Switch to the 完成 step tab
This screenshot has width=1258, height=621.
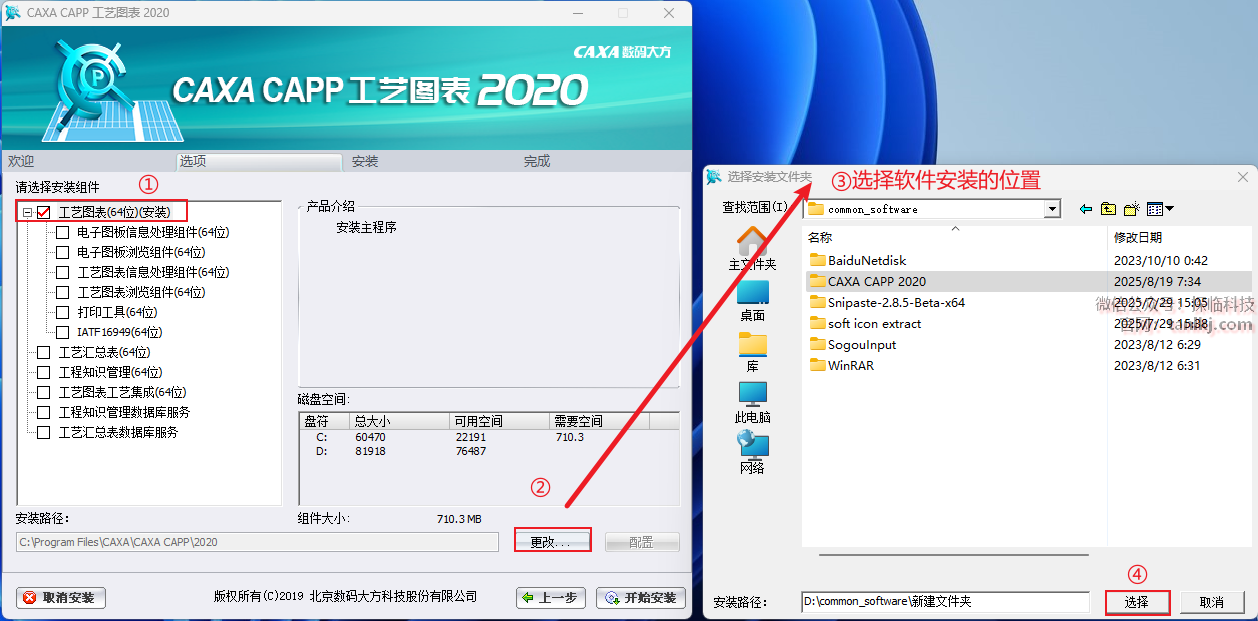pyautogui.click(x=537, y=161)
